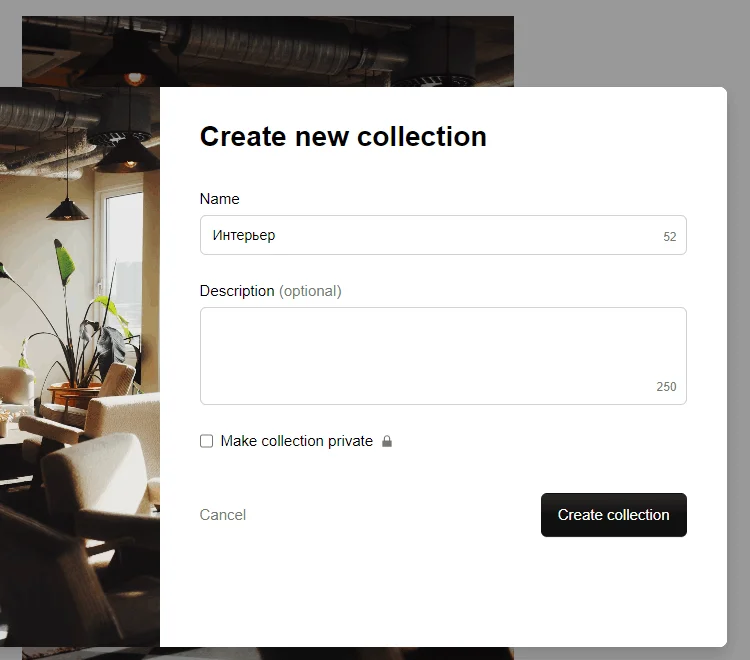
Task: Click the Cancel link
Action: 223,515
